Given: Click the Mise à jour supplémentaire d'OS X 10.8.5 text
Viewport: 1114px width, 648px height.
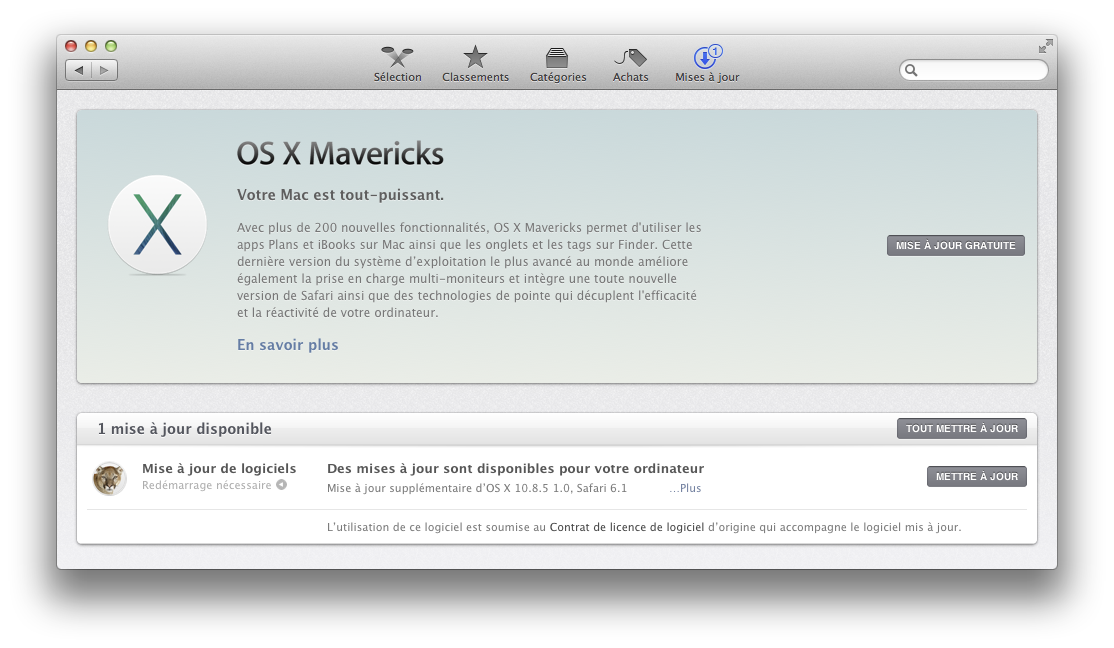Looking at the screenshot, I should 477,488.
